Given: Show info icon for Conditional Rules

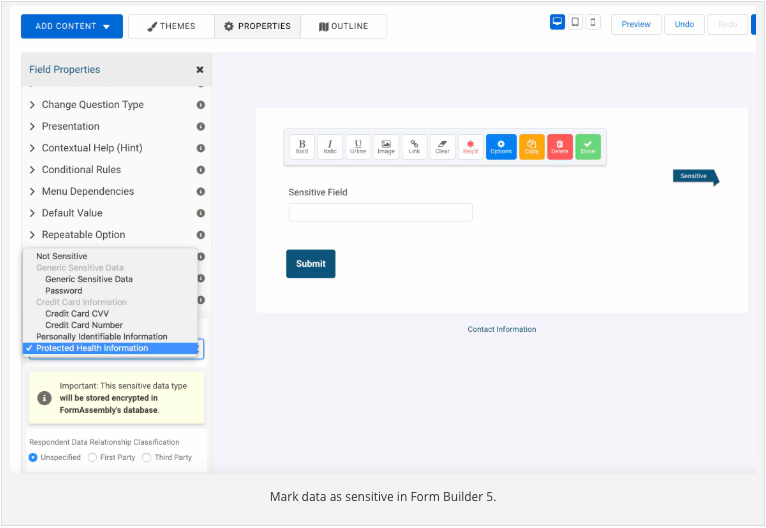Looking at the screenshot, I should pos(201,170).
